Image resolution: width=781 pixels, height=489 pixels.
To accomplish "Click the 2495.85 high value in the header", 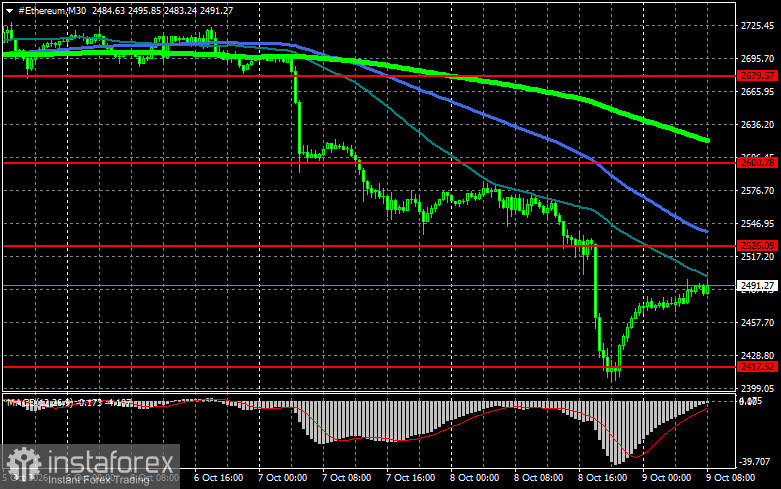I will [x=144, y=10].
